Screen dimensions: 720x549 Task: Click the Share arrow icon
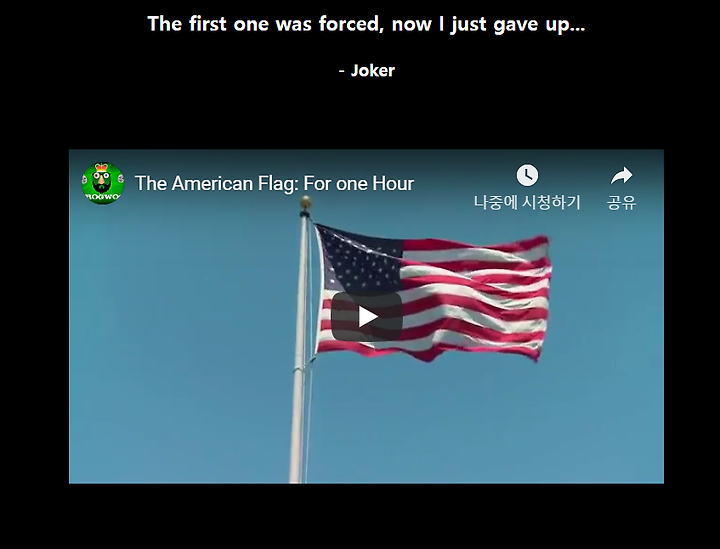(x=621, y=175)
